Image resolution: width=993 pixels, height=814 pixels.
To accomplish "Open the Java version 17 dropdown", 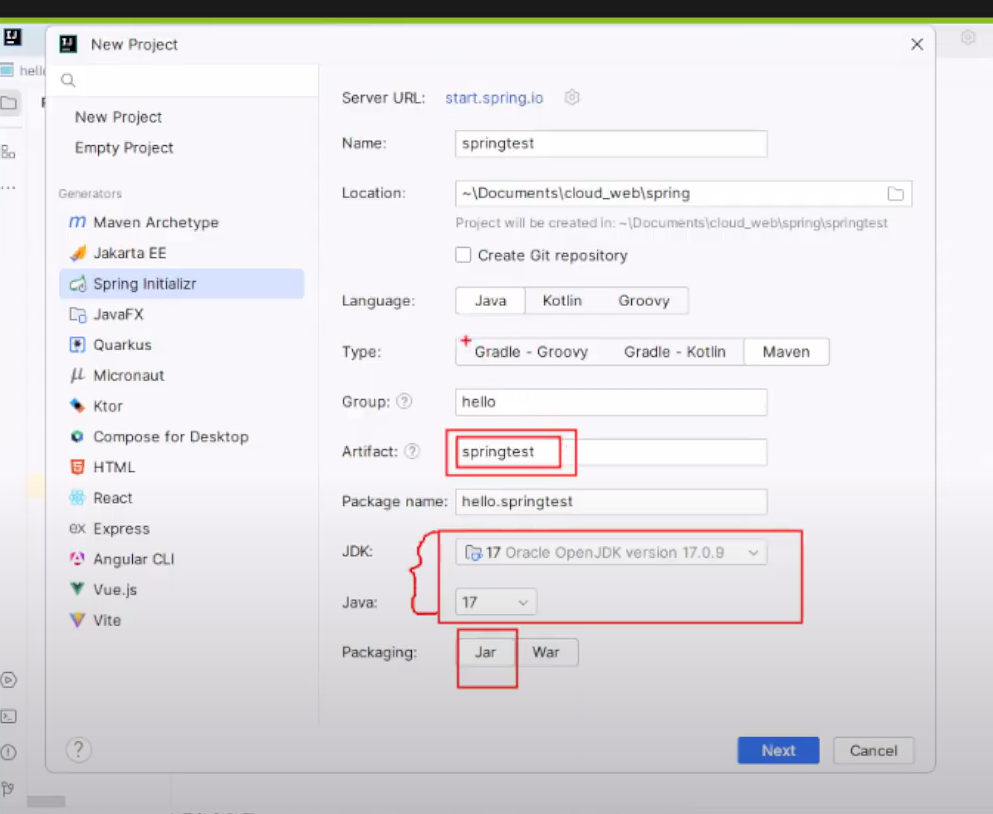I will 496,602.
